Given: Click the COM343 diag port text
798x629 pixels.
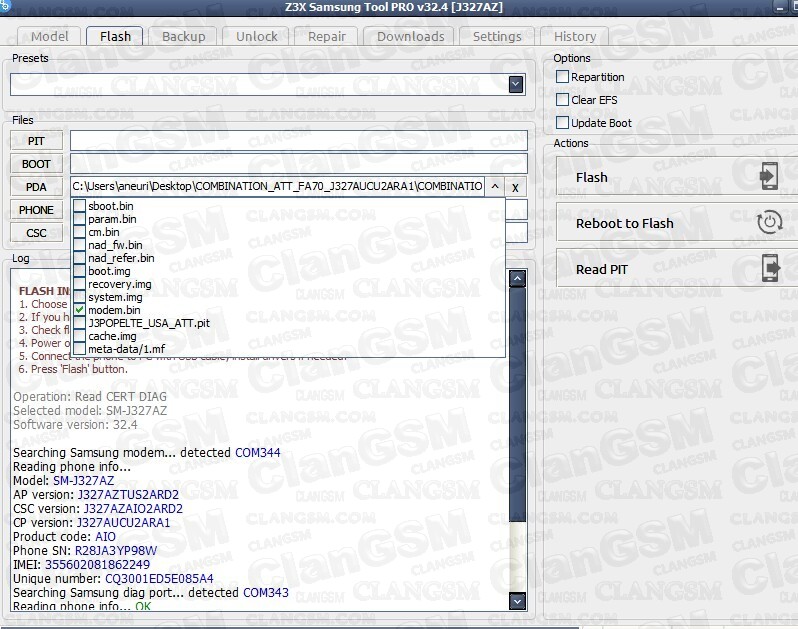Looking at the screenshot, I should pos(266,592).
